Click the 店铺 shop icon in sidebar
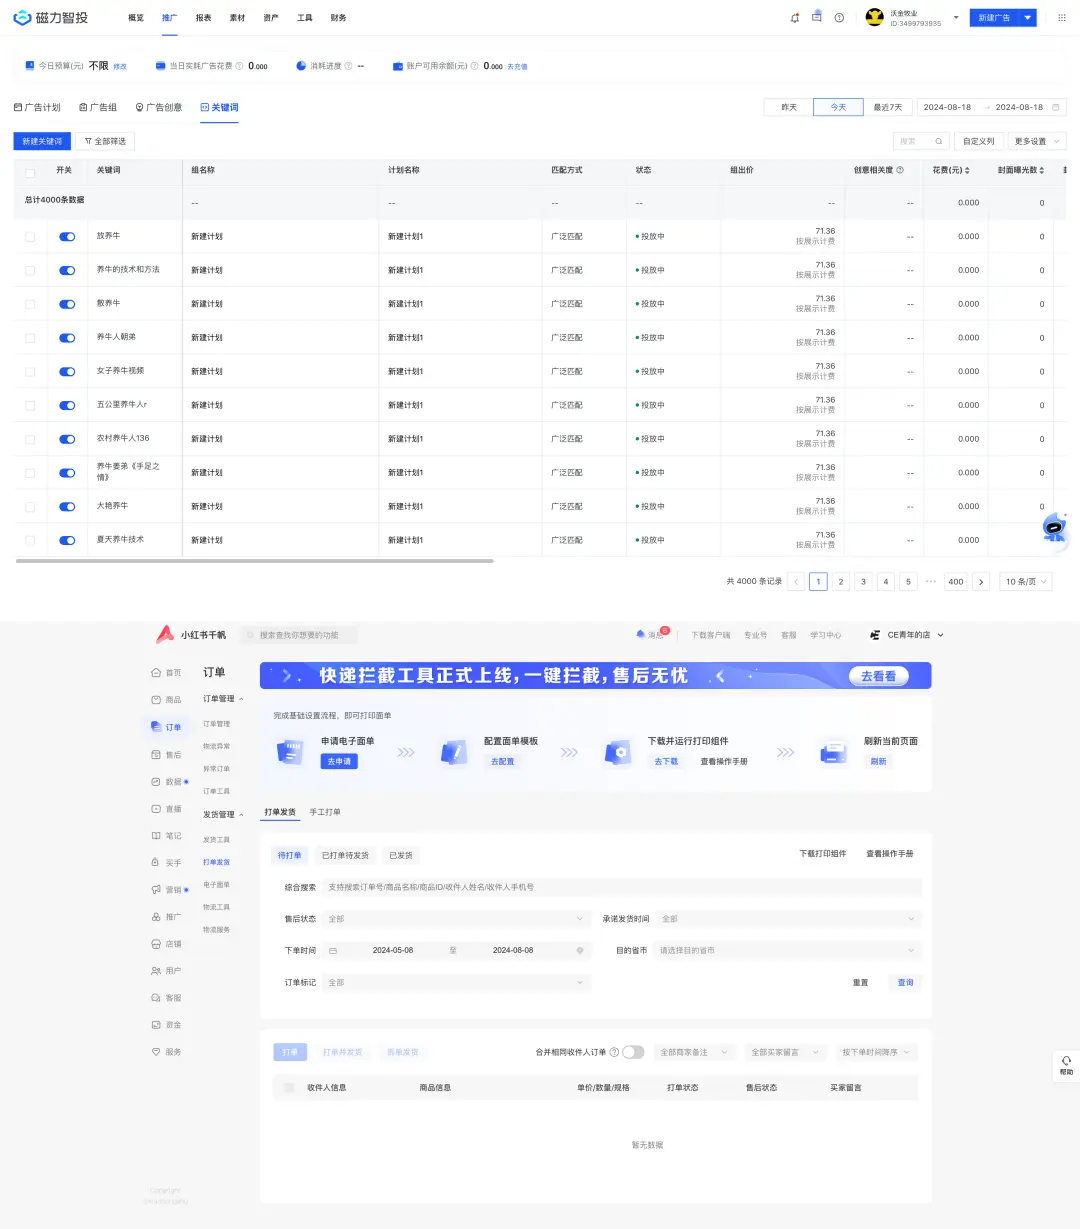Image resolution: width=1080 pixels, height=1229 pixels. coord(156,944)
